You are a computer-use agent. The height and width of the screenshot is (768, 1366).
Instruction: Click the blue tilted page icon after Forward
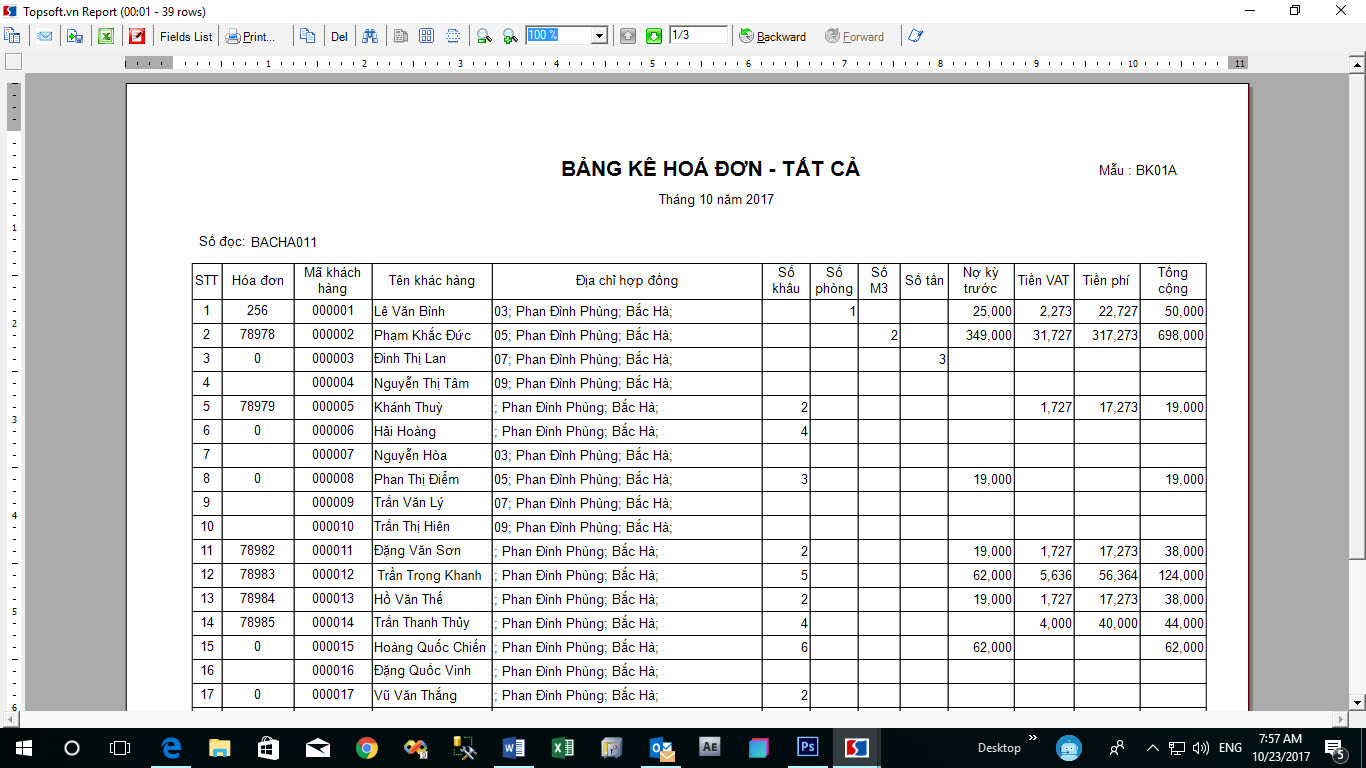click(x=914, y=36)
